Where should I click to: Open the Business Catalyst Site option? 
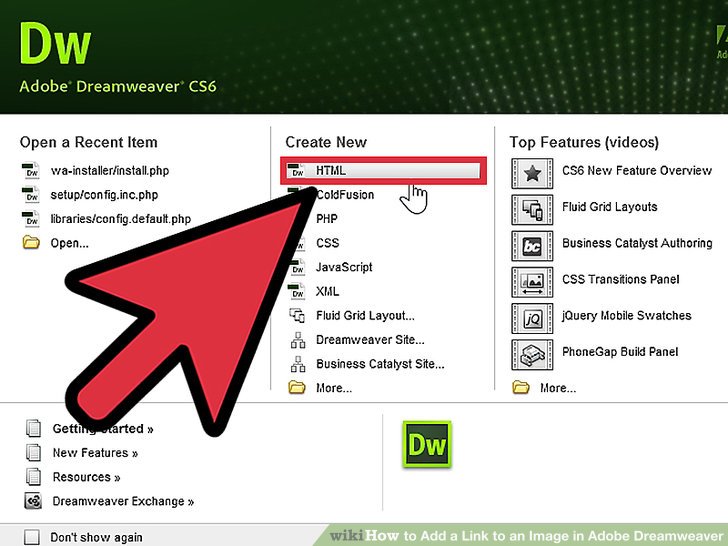(x=379, y=364)
